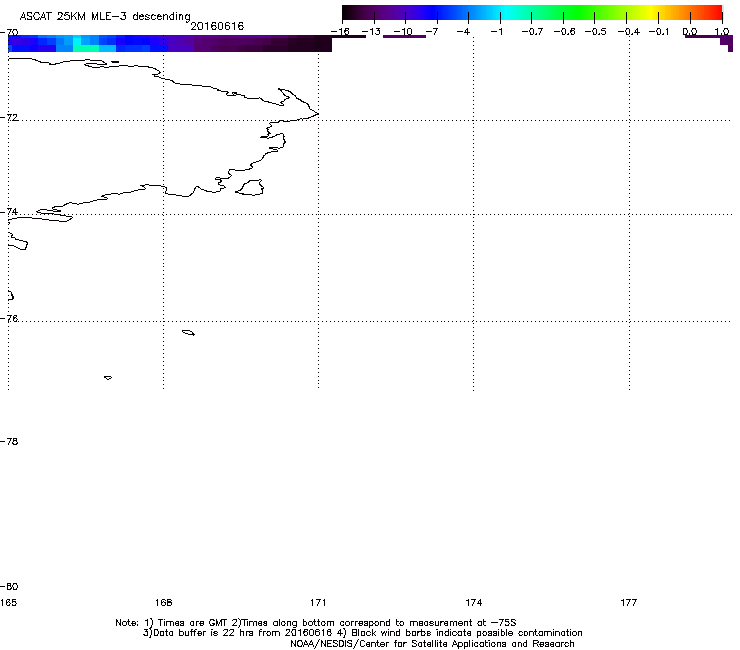Viewport: 740px width, 650px height.
Task: Click the note line 'Times are GMT'
Action: pyautogui.click(x=192, y=623)
